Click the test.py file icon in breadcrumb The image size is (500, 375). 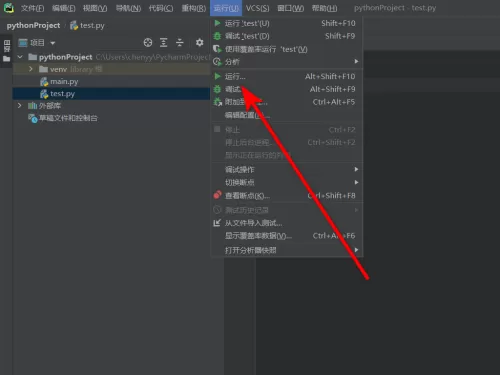tap(74, 25)
